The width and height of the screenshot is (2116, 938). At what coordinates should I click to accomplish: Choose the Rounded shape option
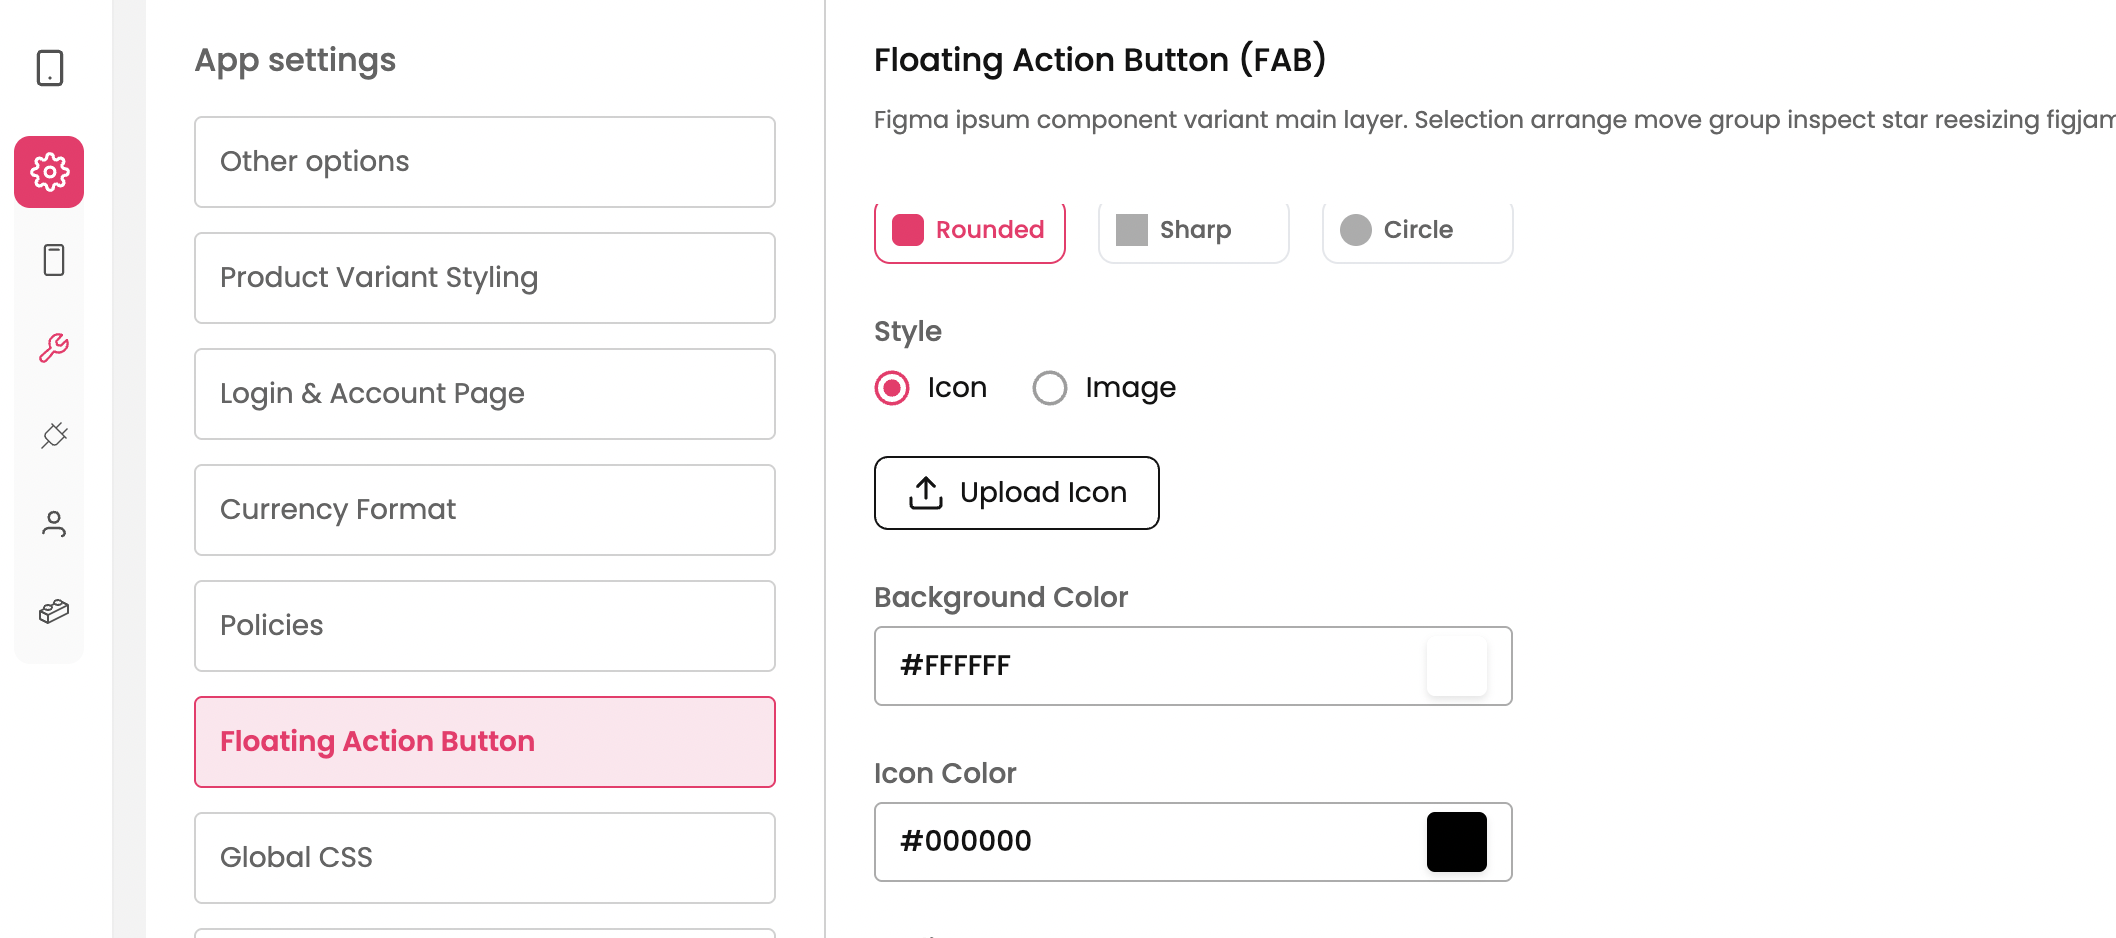969,231
